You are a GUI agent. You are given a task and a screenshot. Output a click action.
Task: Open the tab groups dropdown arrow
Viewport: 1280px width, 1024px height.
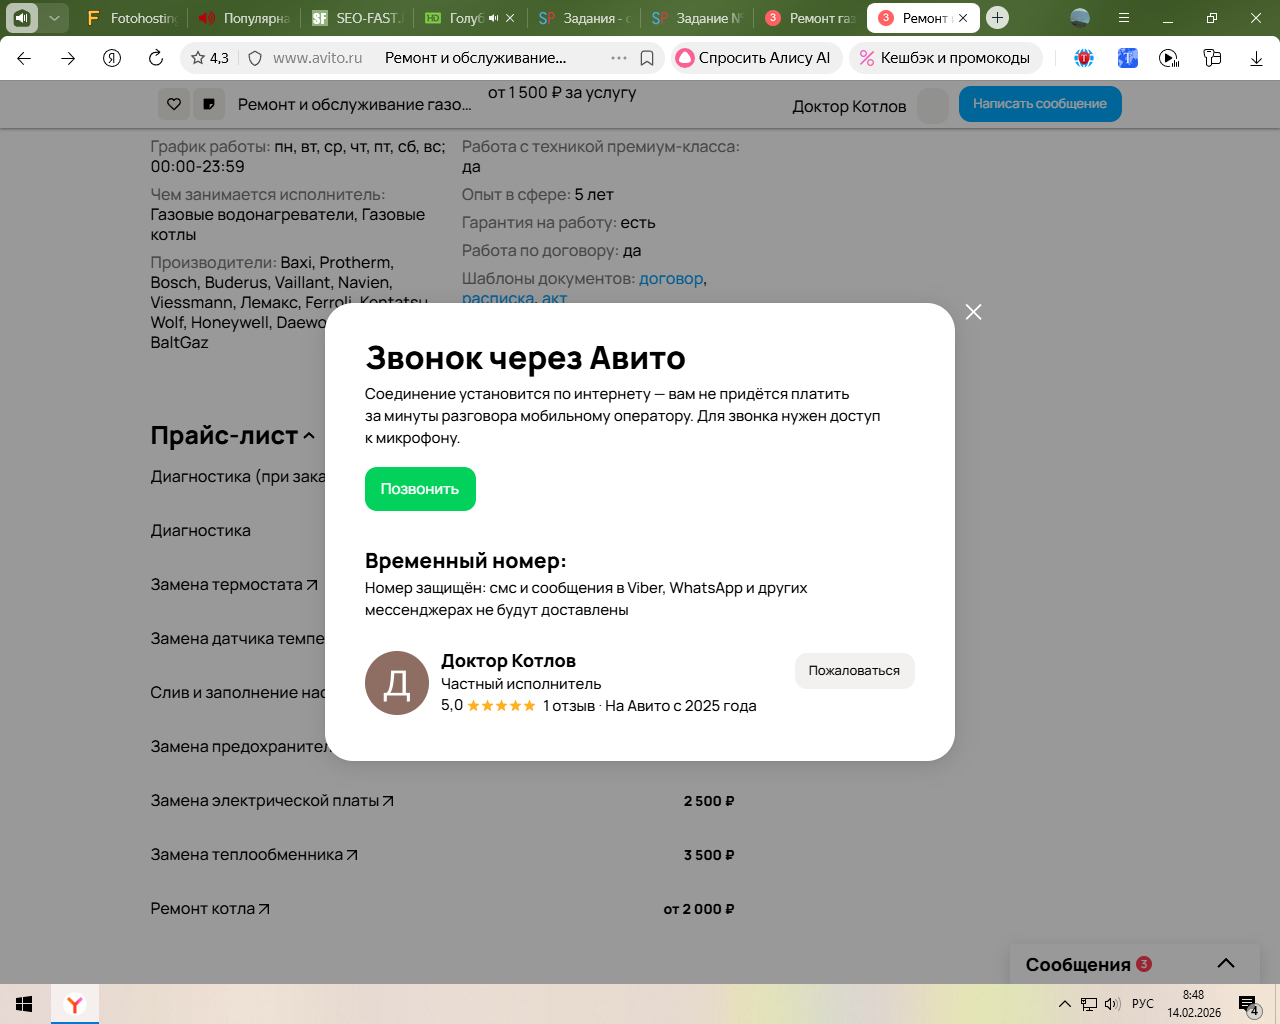pos(54,18)
